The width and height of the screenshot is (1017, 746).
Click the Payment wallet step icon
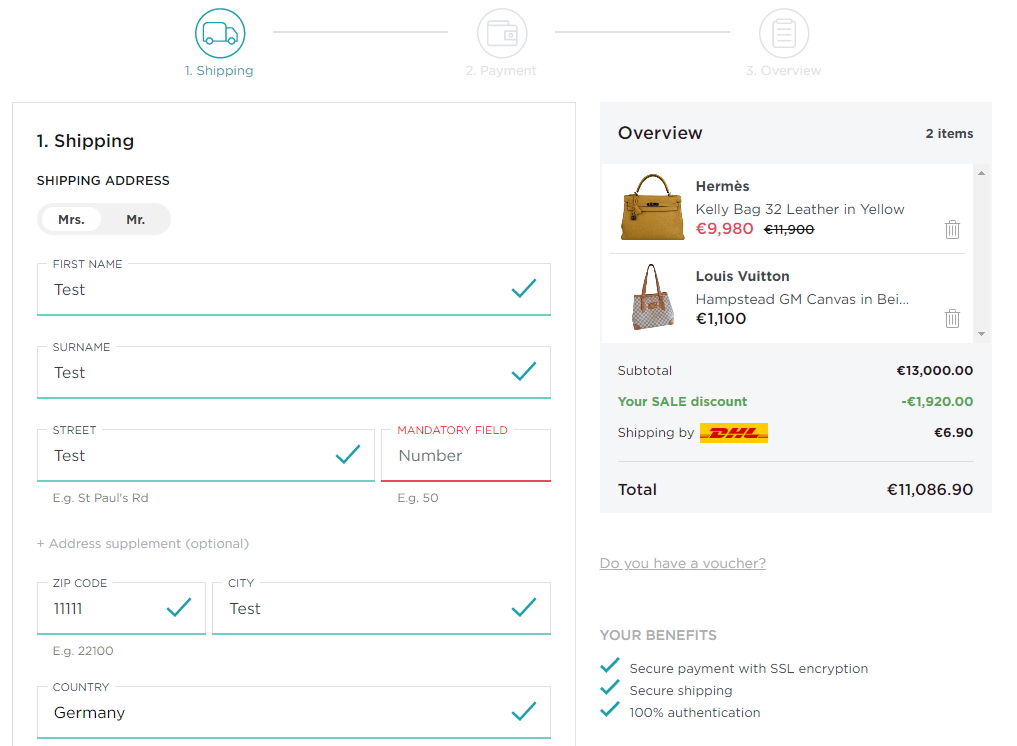coord(502,33)
